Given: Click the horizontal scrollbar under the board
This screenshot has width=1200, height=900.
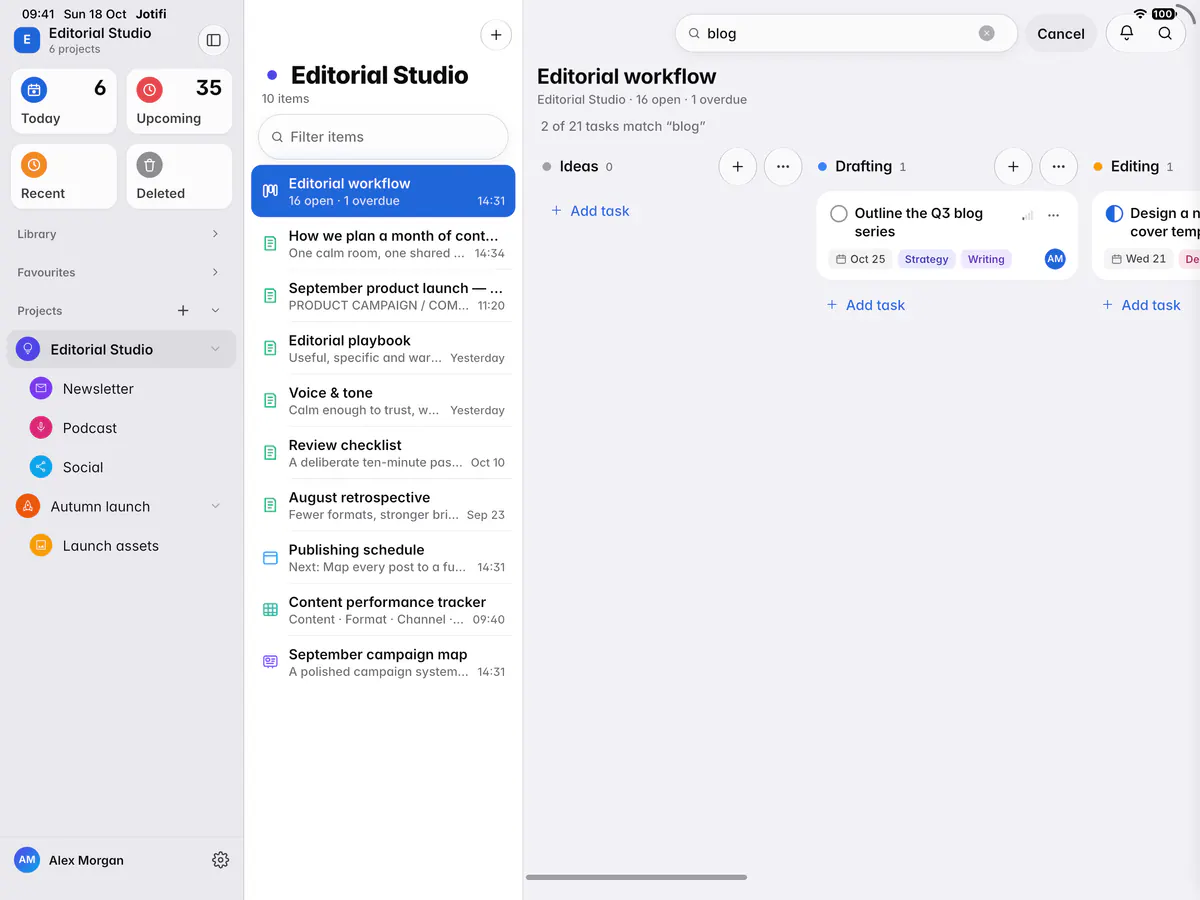Looking at the screenshot, I should (636, 877).
